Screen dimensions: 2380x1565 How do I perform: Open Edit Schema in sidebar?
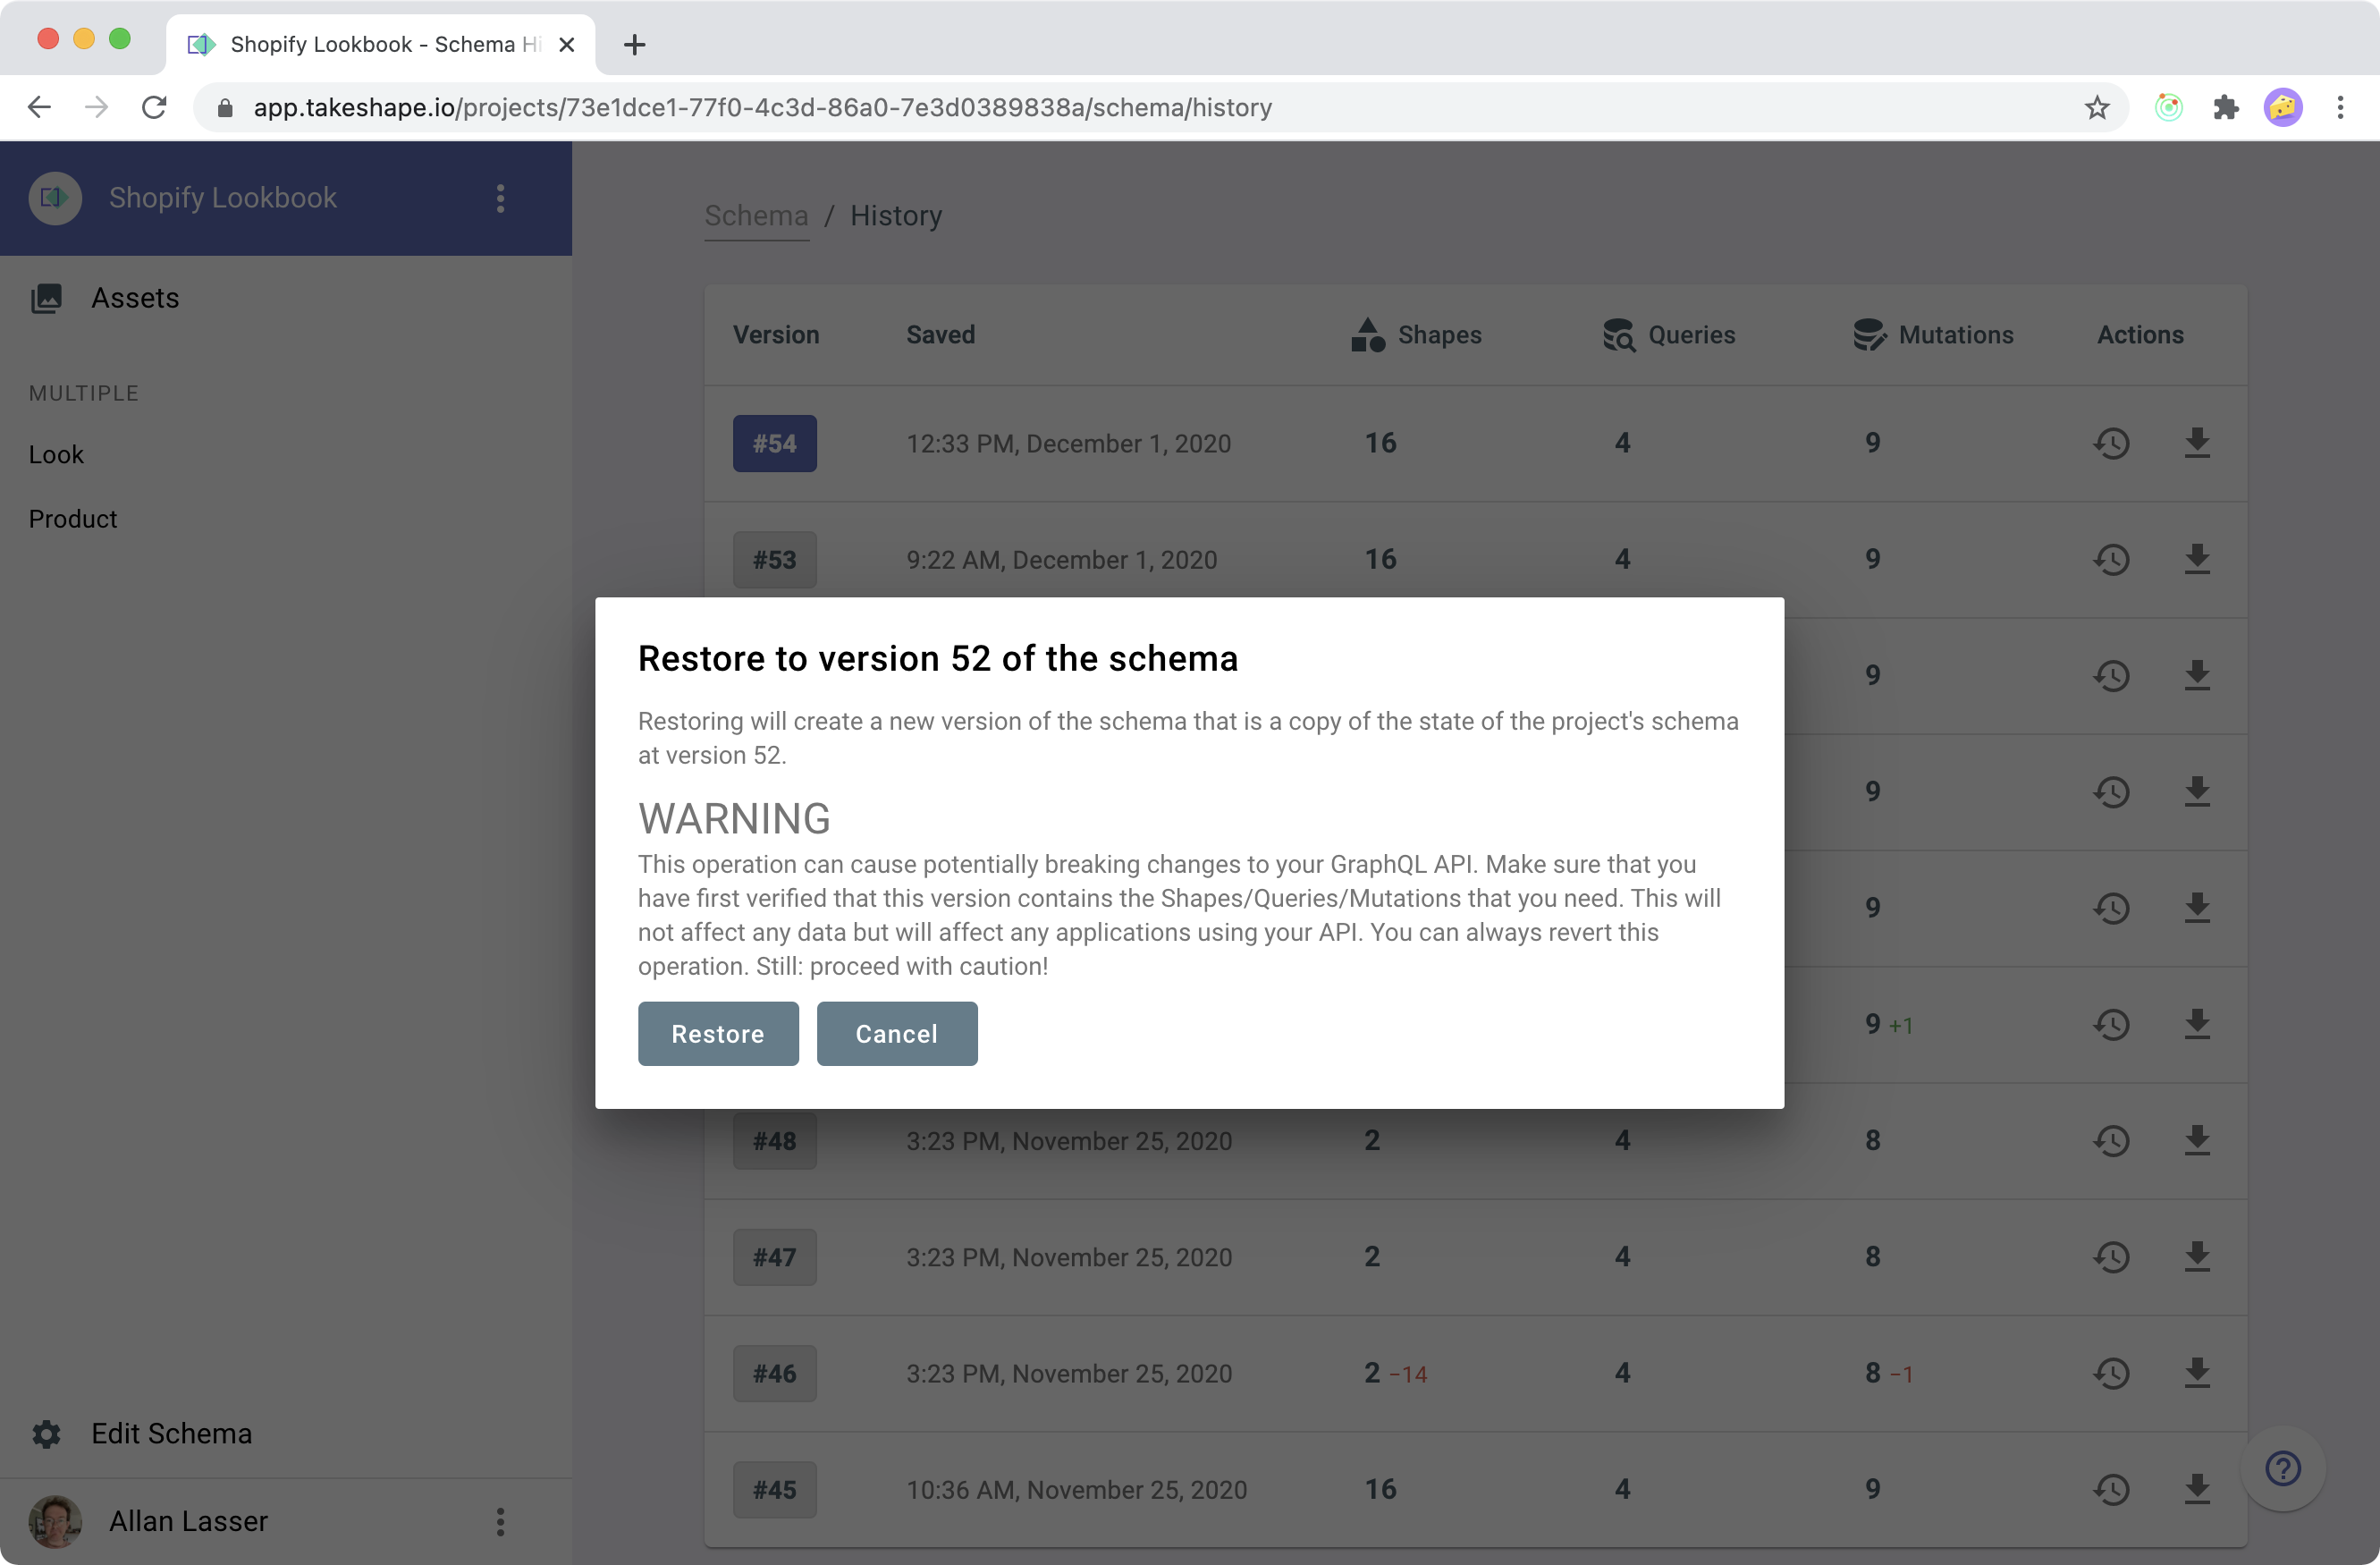pos(171,1433)
